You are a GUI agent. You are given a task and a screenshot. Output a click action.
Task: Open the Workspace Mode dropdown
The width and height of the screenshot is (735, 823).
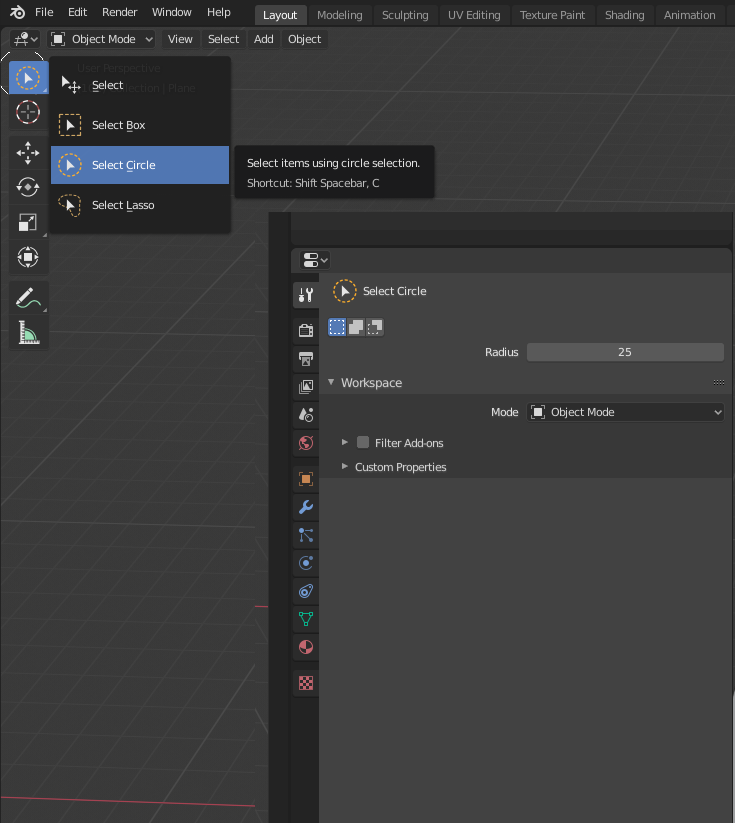coord(625,412)
